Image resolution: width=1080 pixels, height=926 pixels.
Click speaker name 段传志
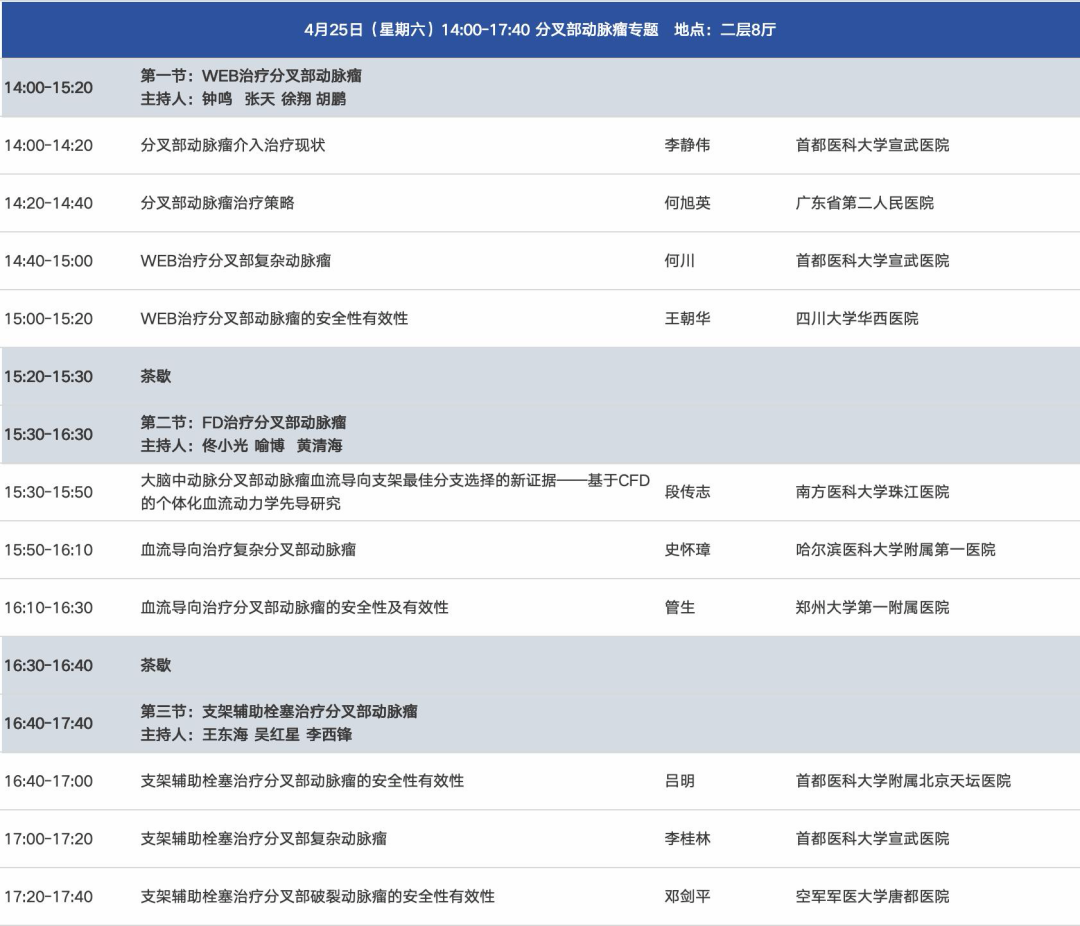coord(687,492)
